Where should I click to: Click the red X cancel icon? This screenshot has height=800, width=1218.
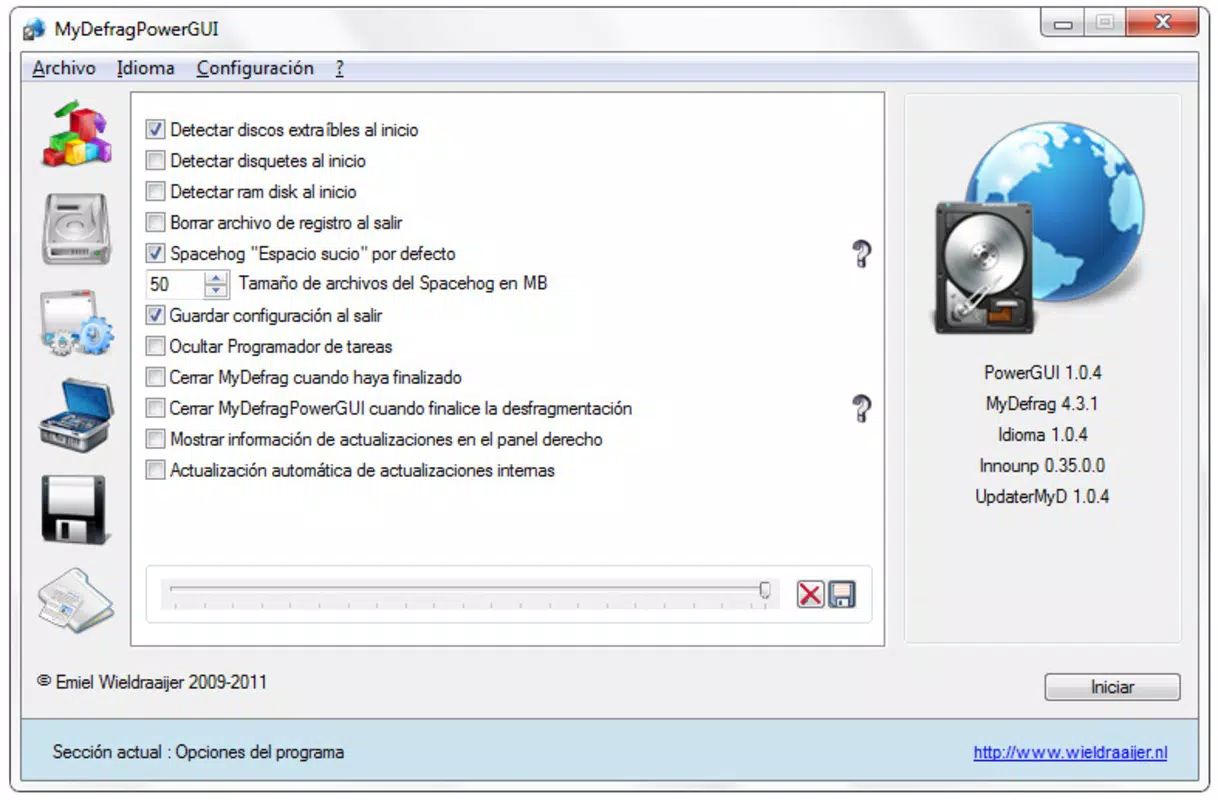[x=810, y=595]
